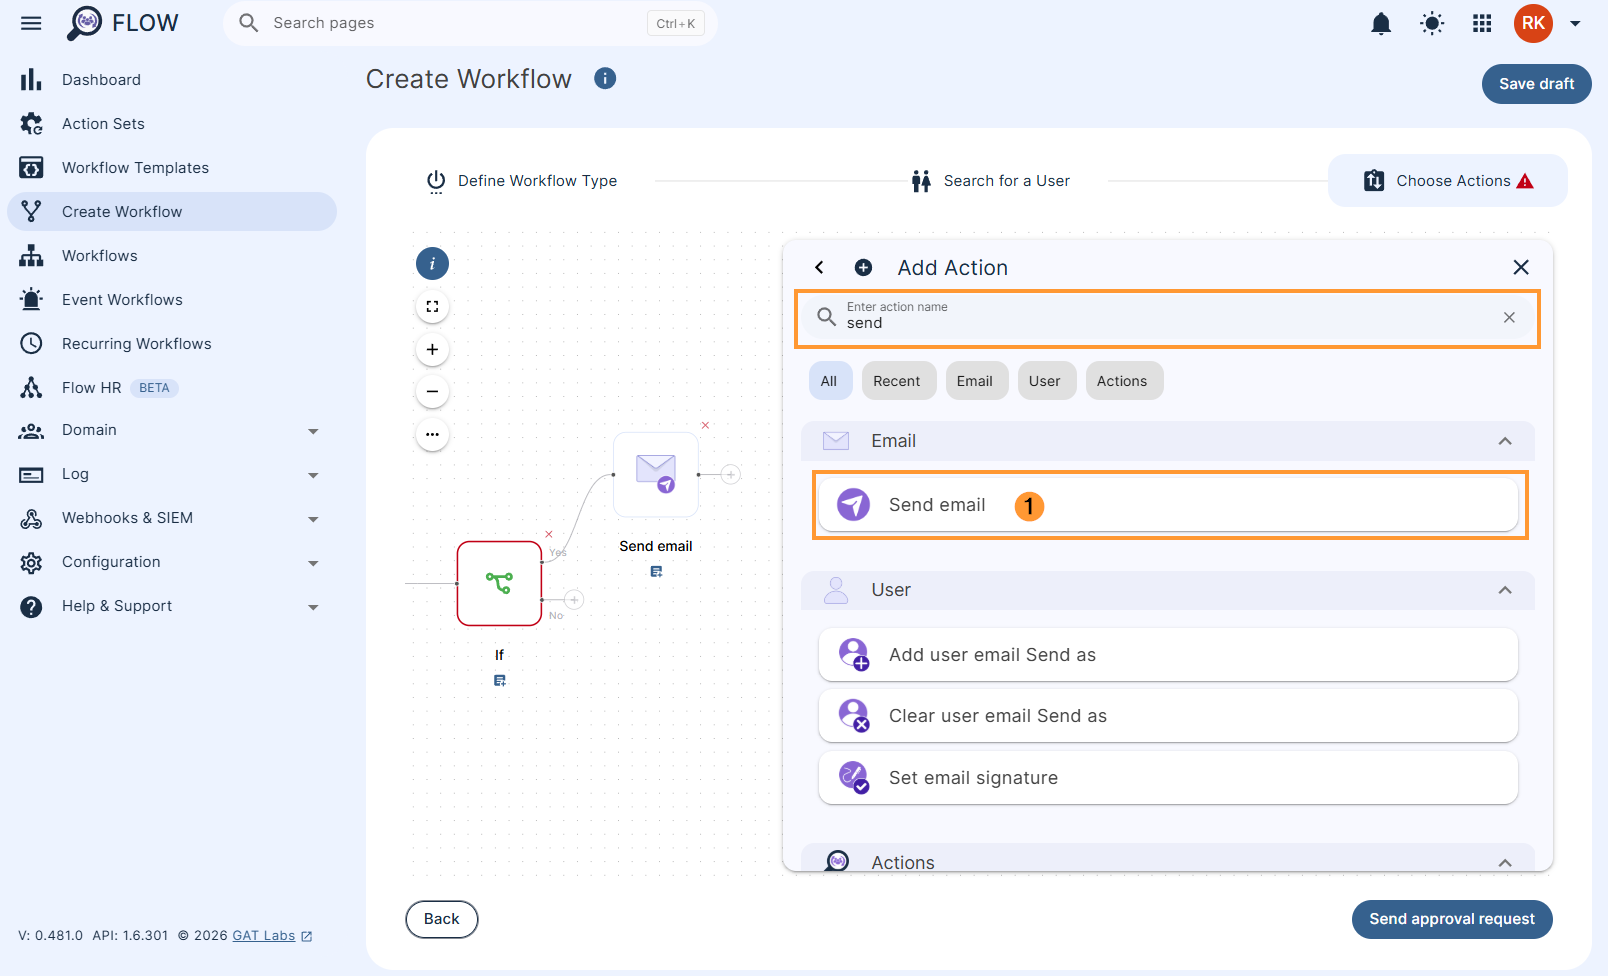Close the Add Action panel
1608x976 pixels.
[1521, 267]
